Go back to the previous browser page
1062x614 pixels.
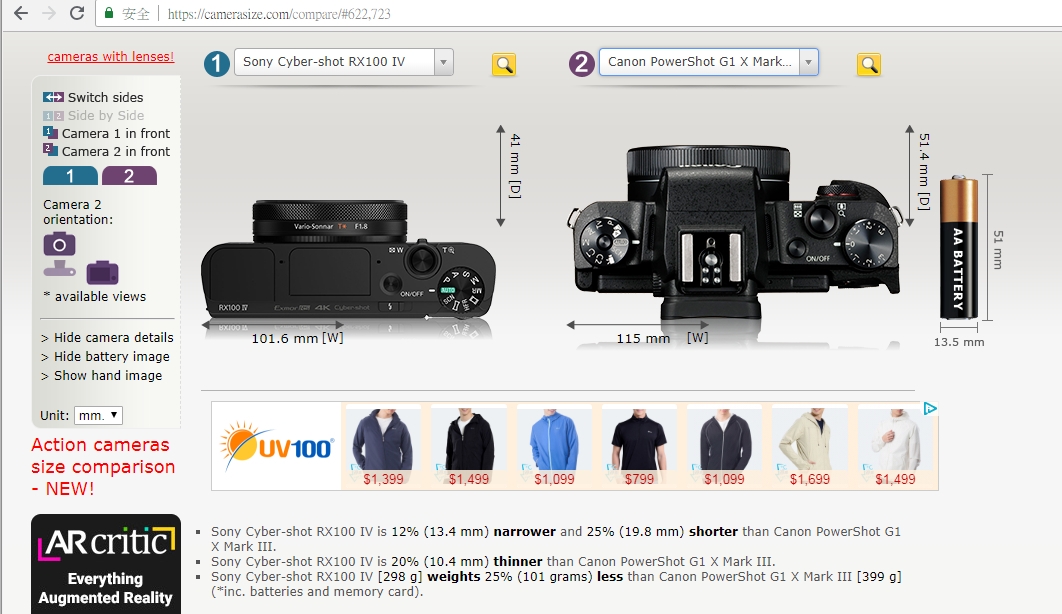point(21,13)
